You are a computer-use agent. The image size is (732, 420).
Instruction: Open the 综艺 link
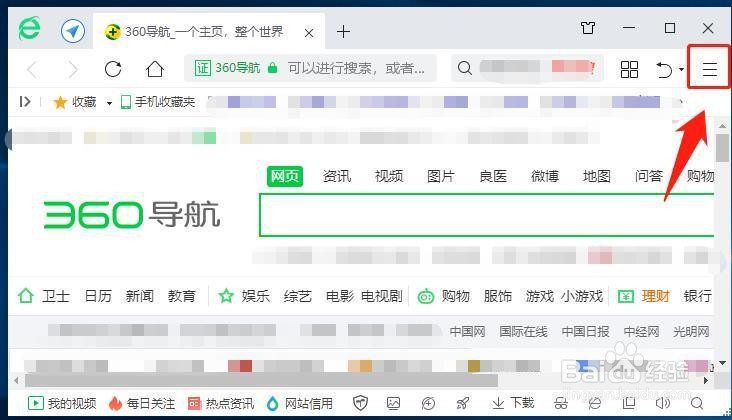tap(297, 296)
